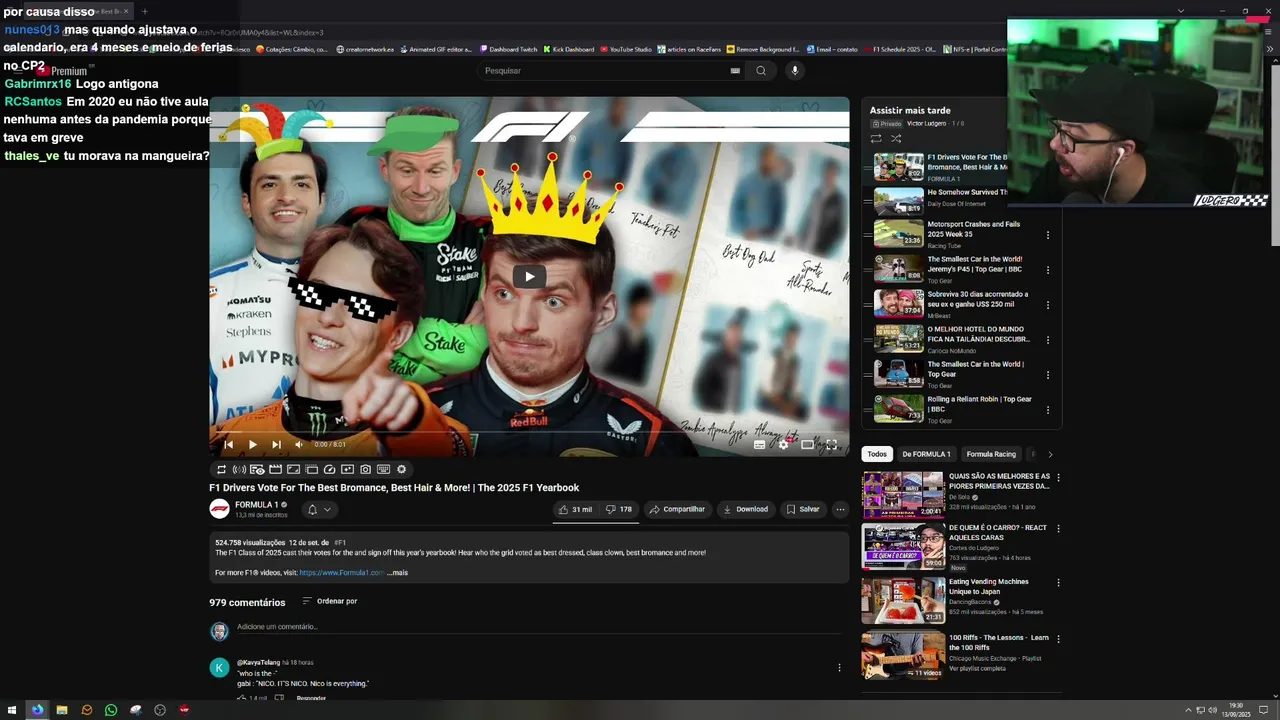Click the small play button in player bar
Screen dimensions: 1280x720
coord(252,444)
